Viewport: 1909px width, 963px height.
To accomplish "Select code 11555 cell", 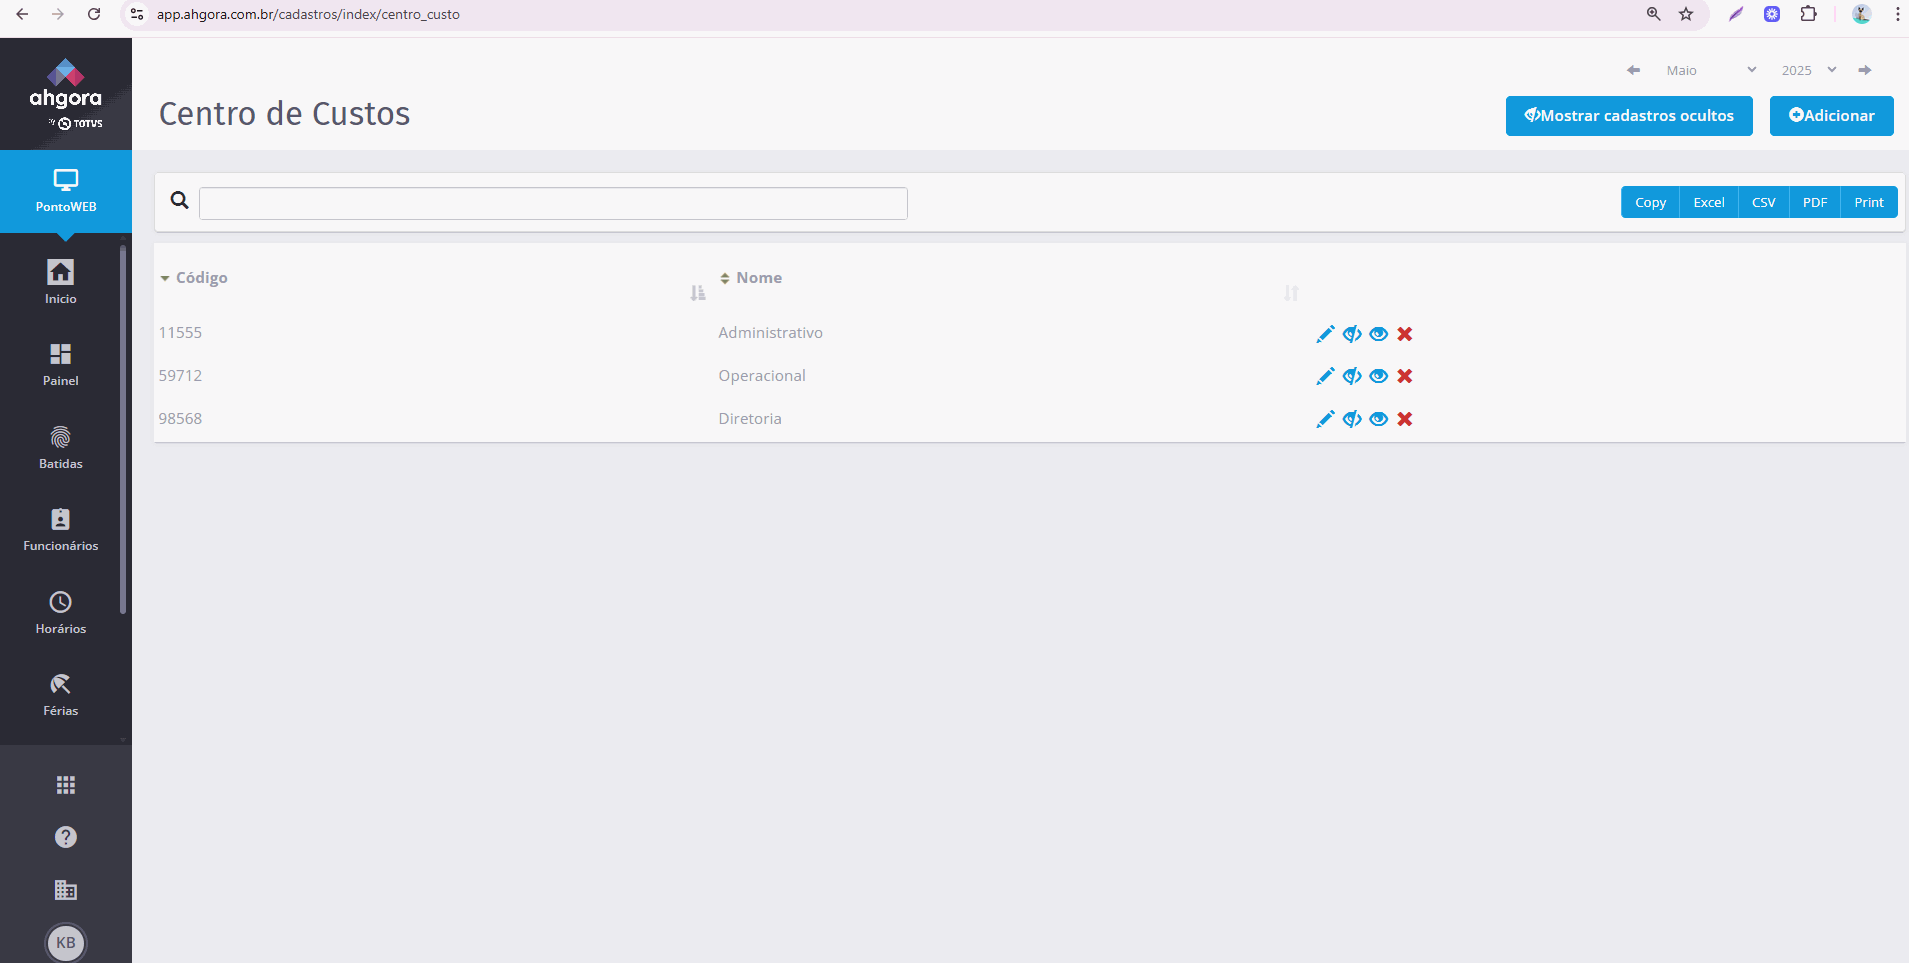I will [180, 333].
